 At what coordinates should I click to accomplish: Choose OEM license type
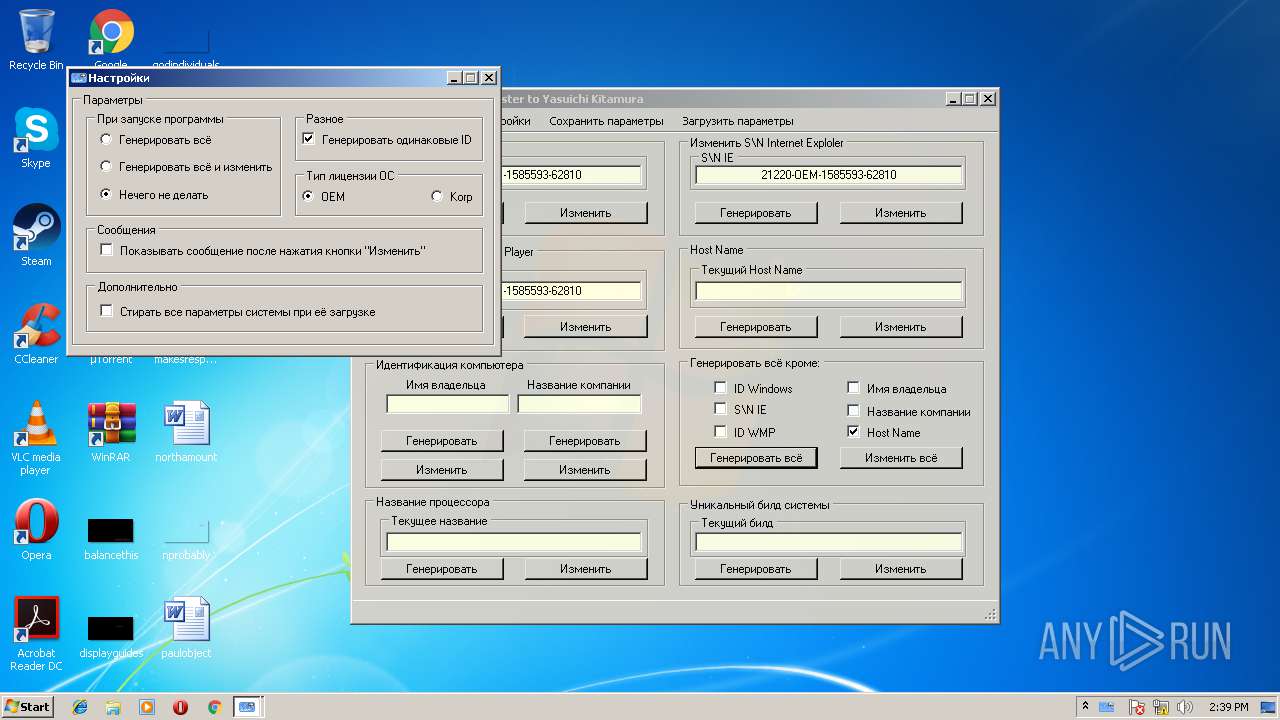(308, 196)
